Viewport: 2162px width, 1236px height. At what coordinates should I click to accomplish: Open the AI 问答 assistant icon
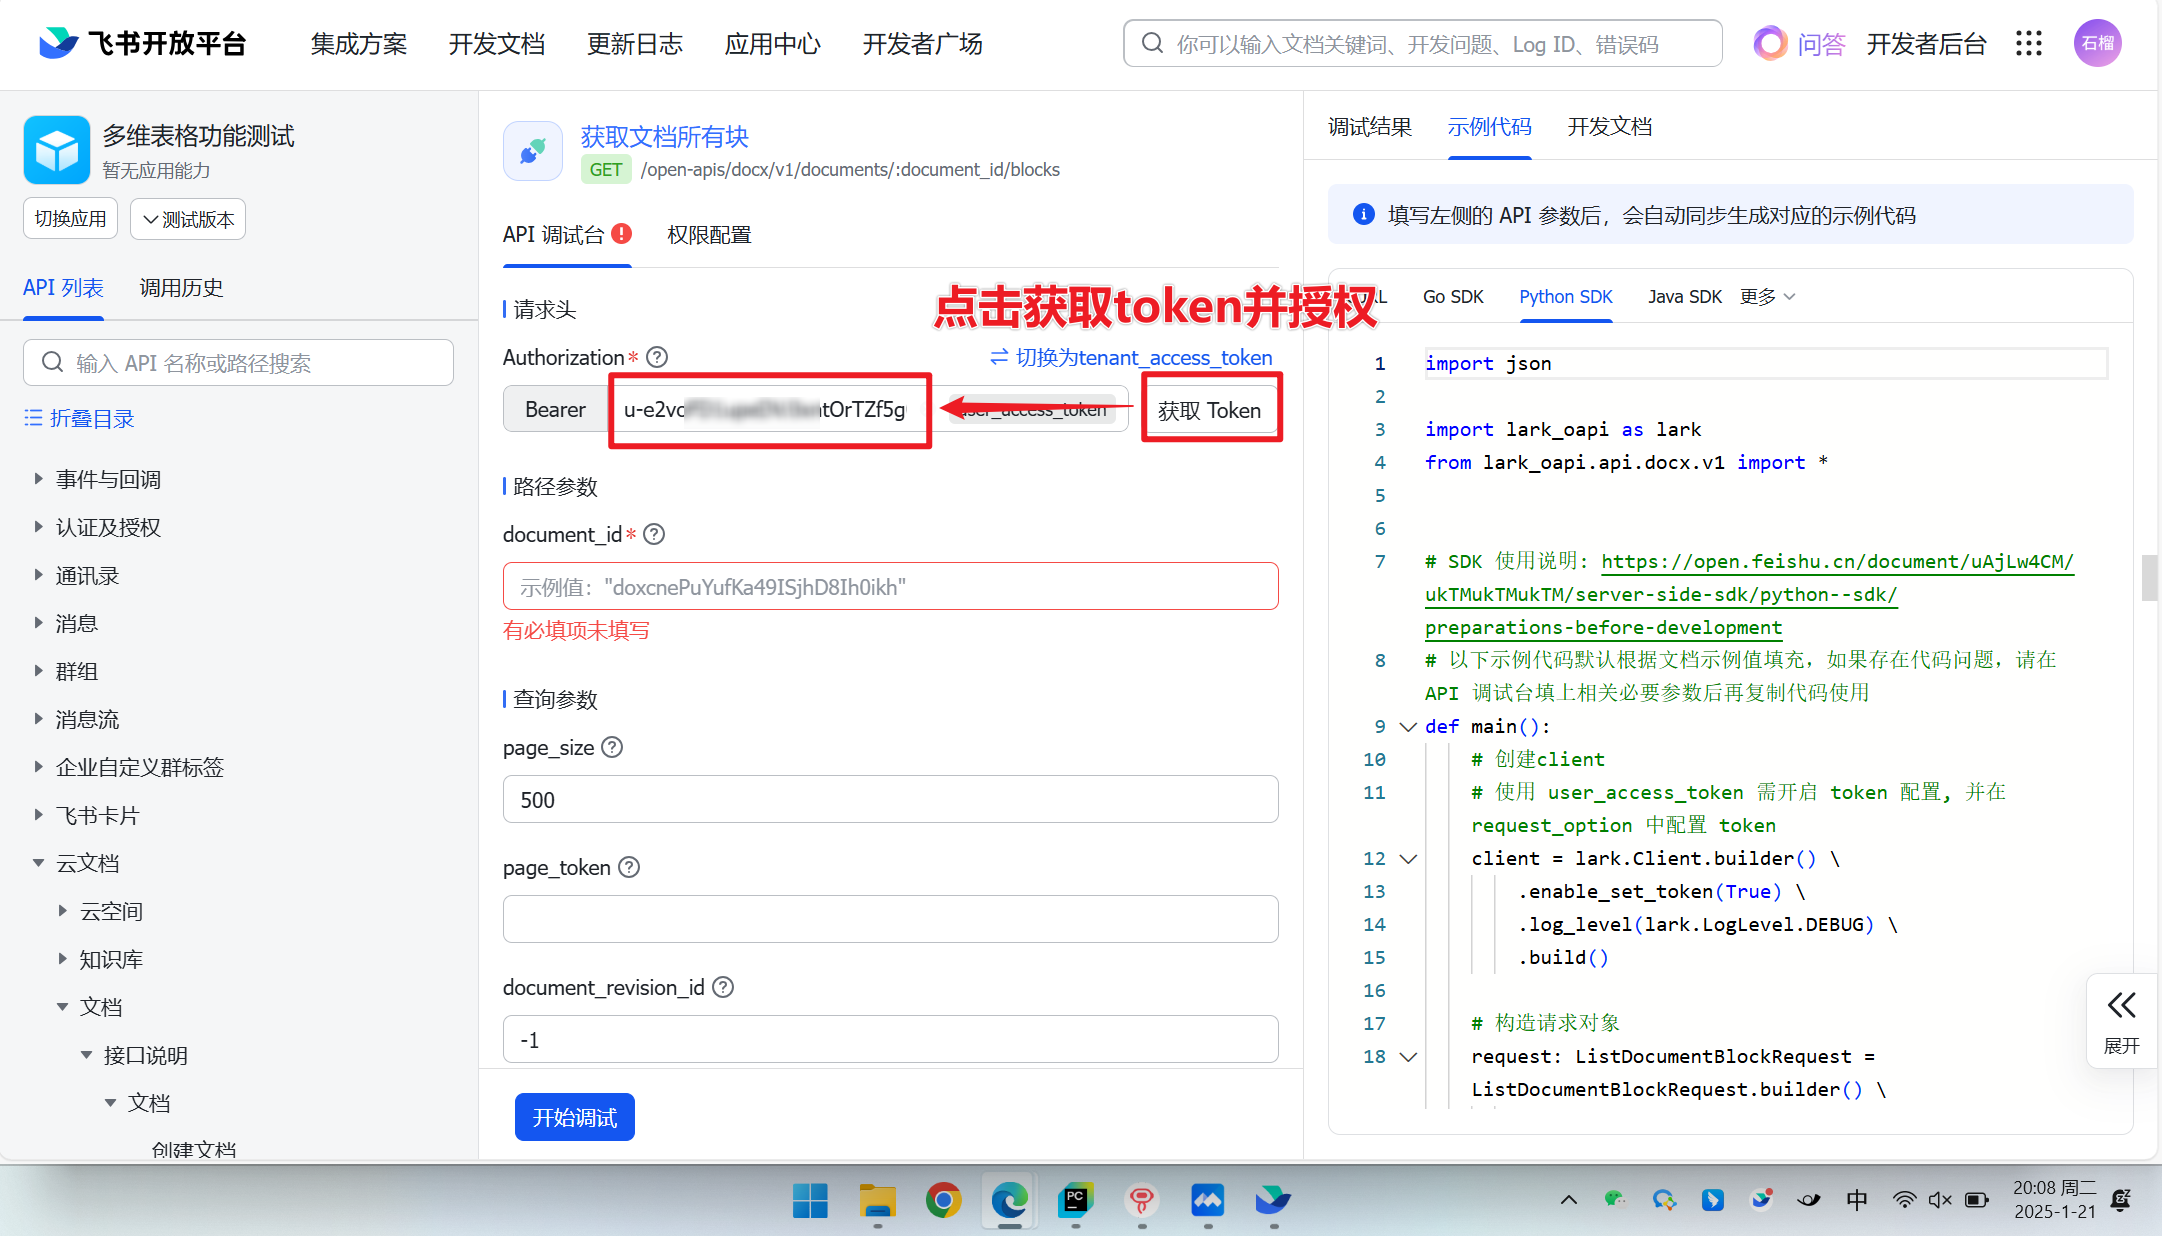[1769, 43]
